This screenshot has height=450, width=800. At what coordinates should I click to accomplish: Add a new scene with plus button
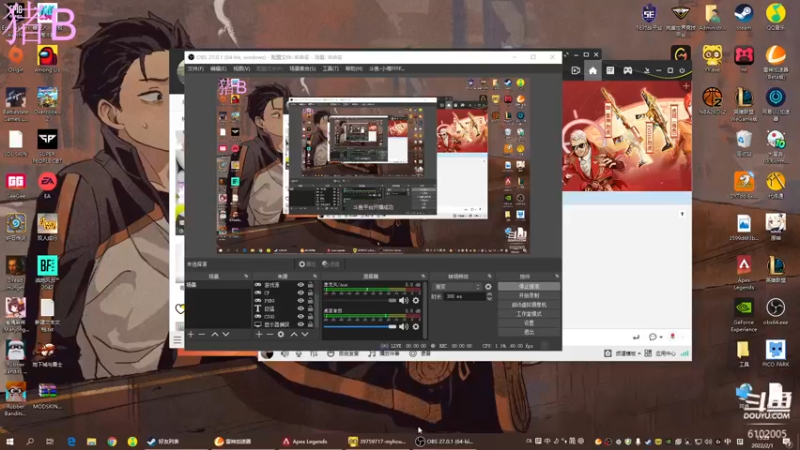pyautogui.click(x=191, y=334)
